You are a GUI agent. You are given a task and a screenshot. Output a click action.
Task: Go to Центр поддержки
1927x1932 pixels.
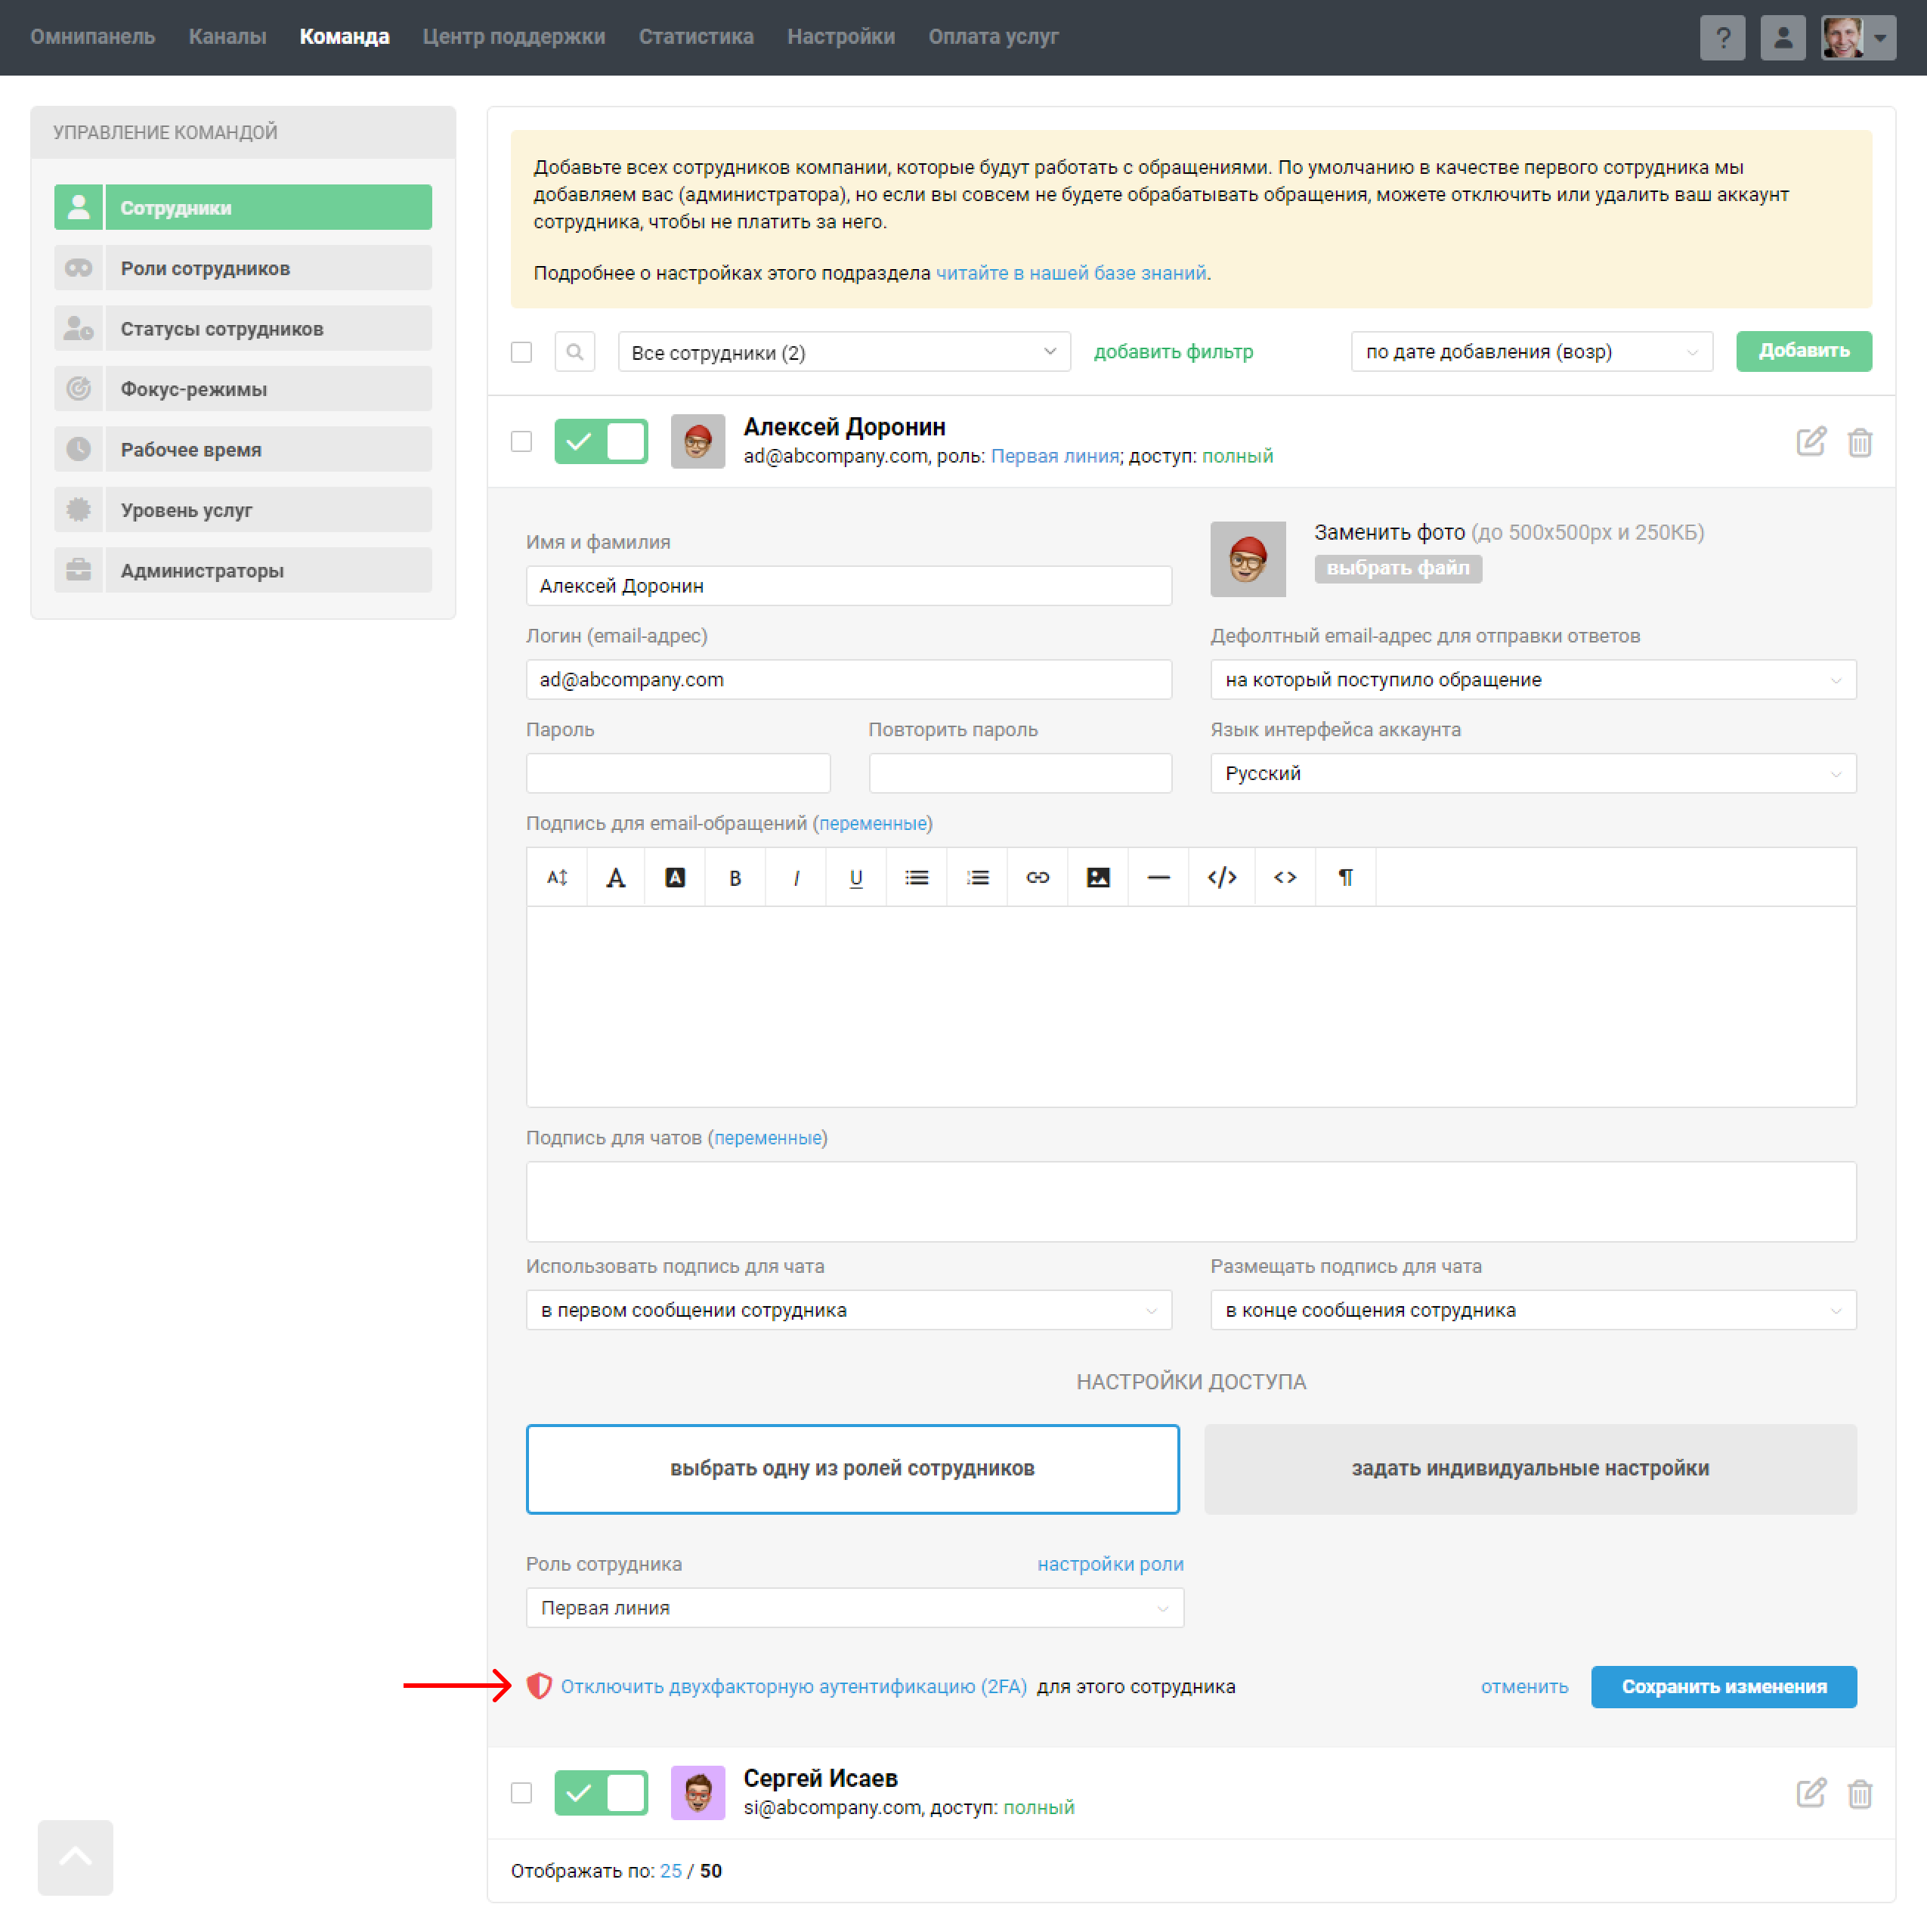514,37
